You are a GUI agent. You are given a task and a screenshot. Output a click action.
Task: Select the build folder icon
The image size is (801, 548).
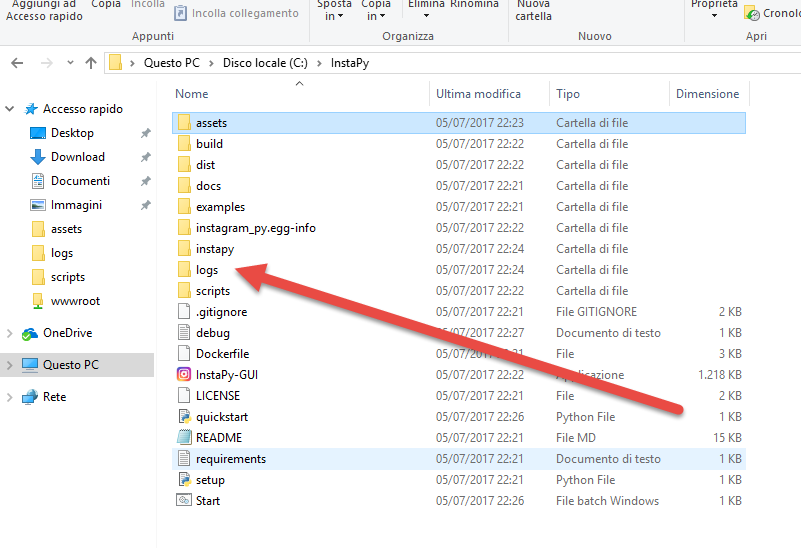(184, 144)
